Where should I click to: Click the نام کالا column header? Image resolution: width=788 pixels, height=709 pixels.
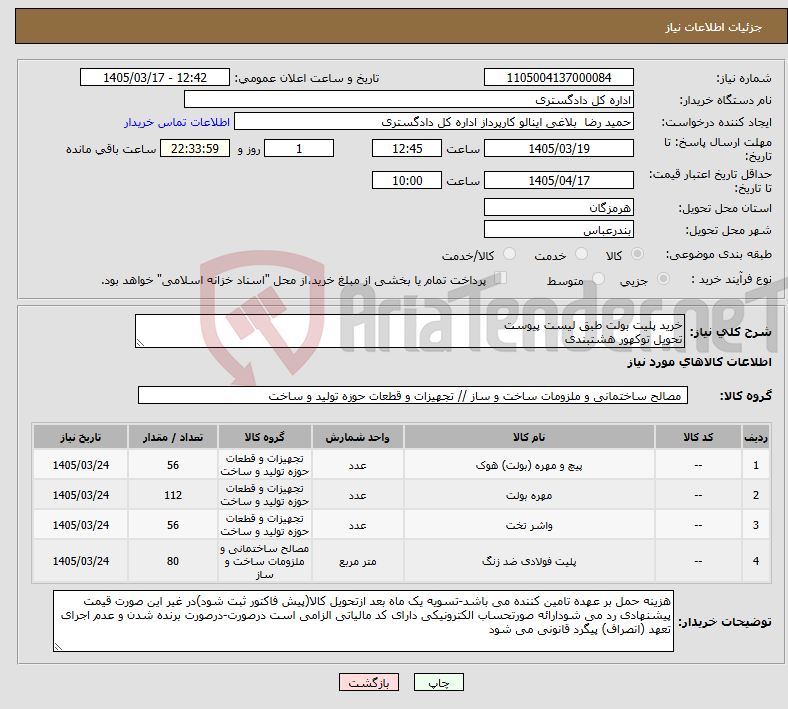point(529,437)
